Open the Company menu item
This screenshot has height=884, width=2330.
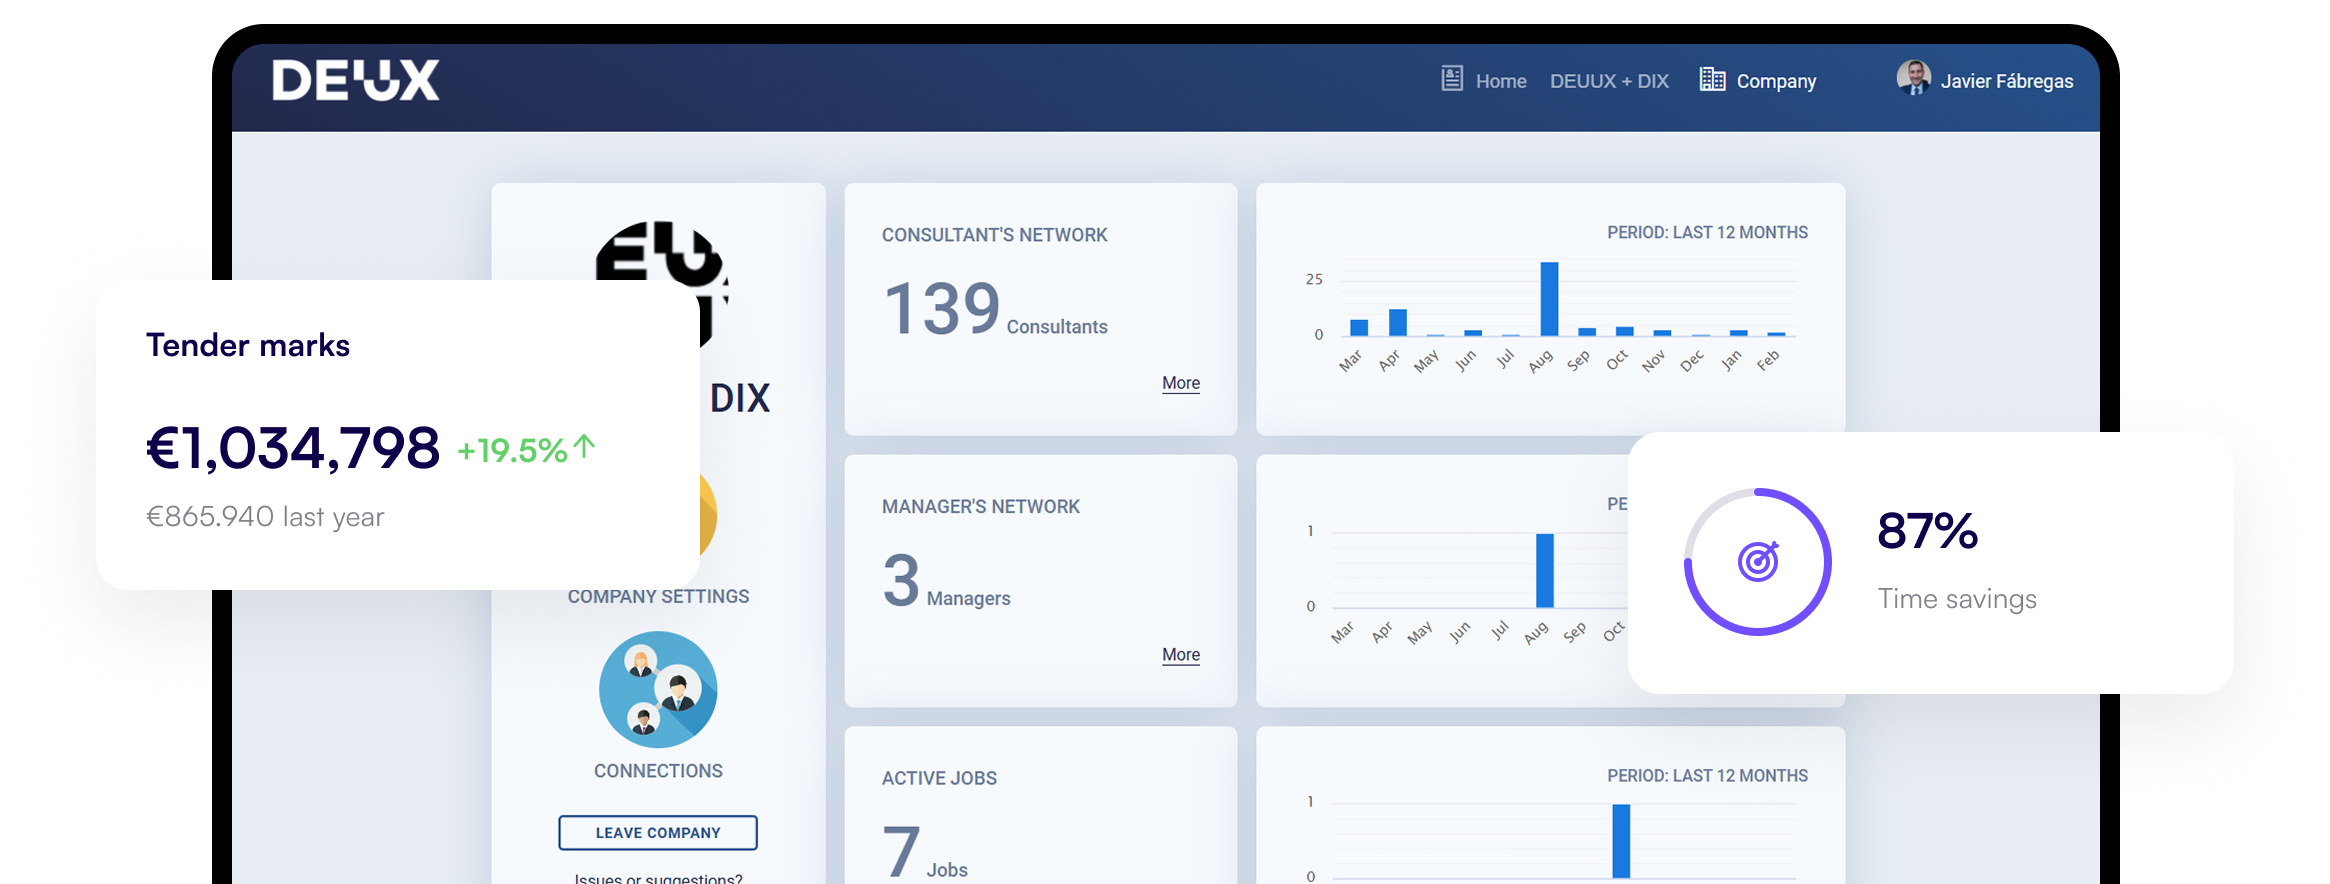1776,81
